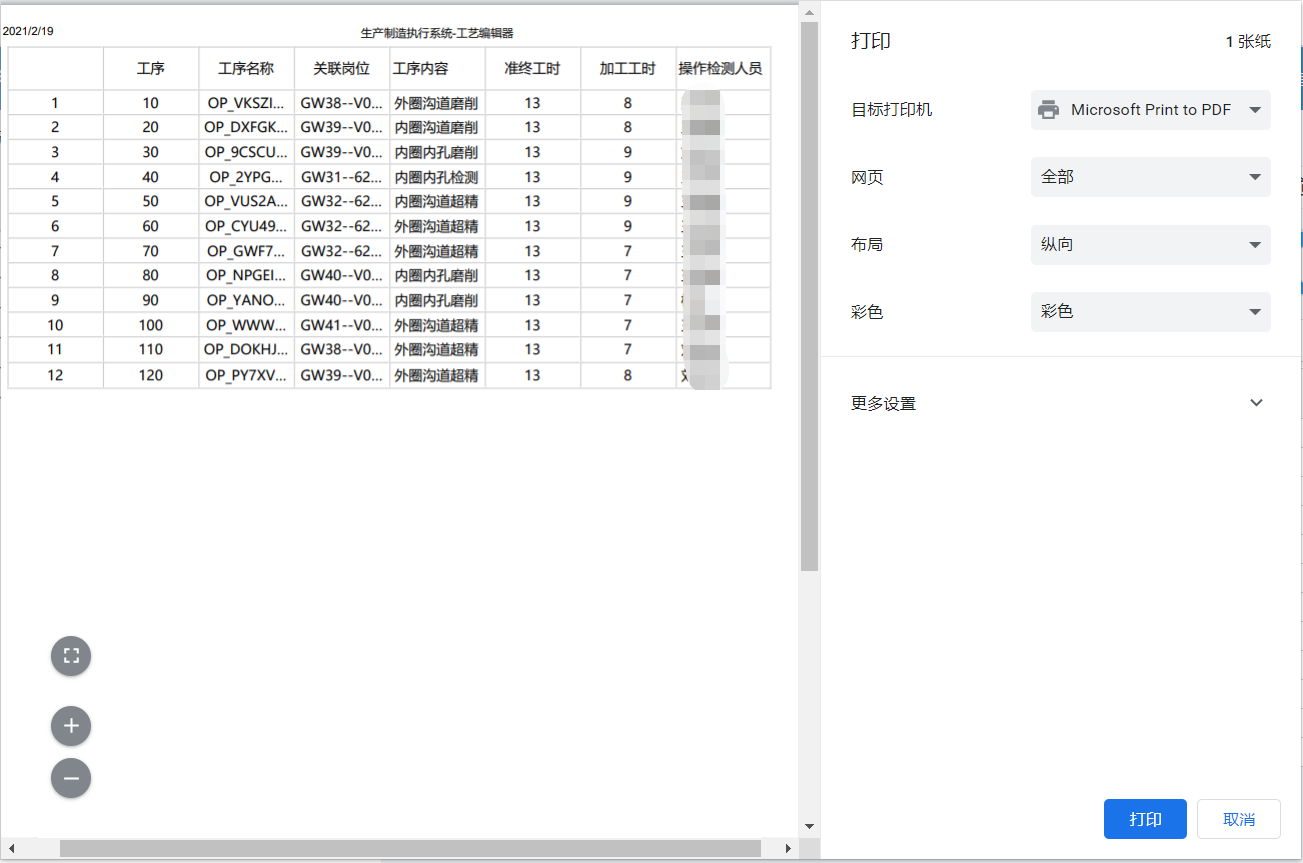
Task: Click the 工序 value 50 cell
Action: click(x=151, y=201)
